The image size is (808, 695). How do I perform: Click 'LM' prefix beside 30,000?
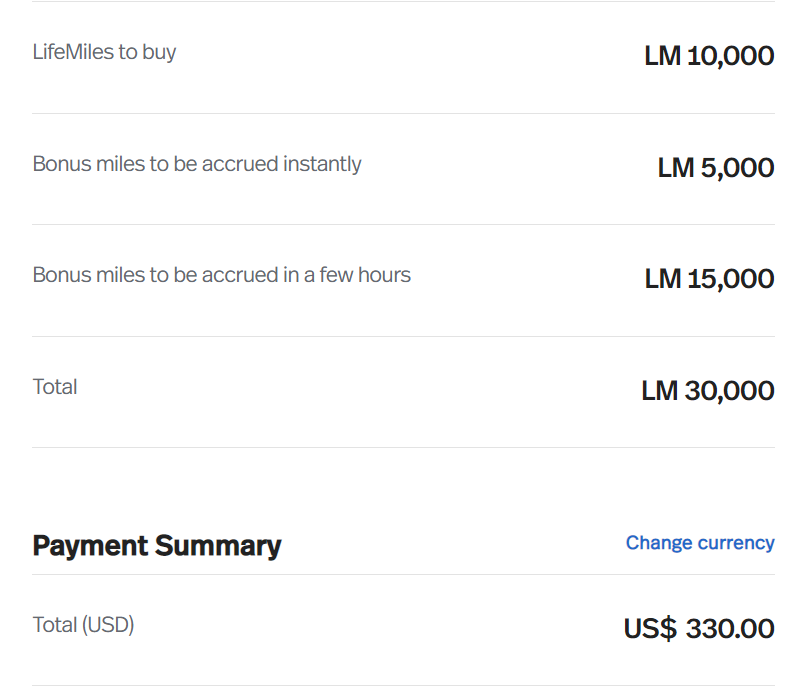coord(660,391)
